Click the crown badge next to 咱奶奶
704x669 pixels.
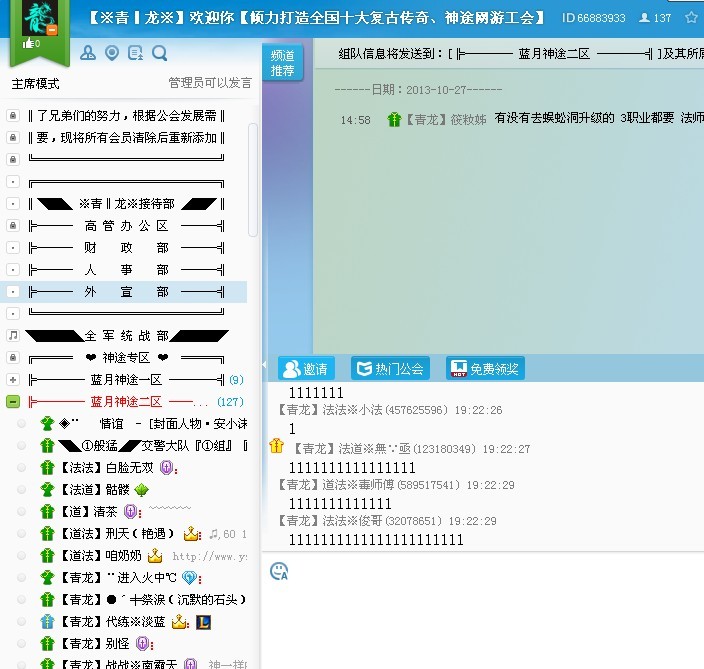(155, 556)
